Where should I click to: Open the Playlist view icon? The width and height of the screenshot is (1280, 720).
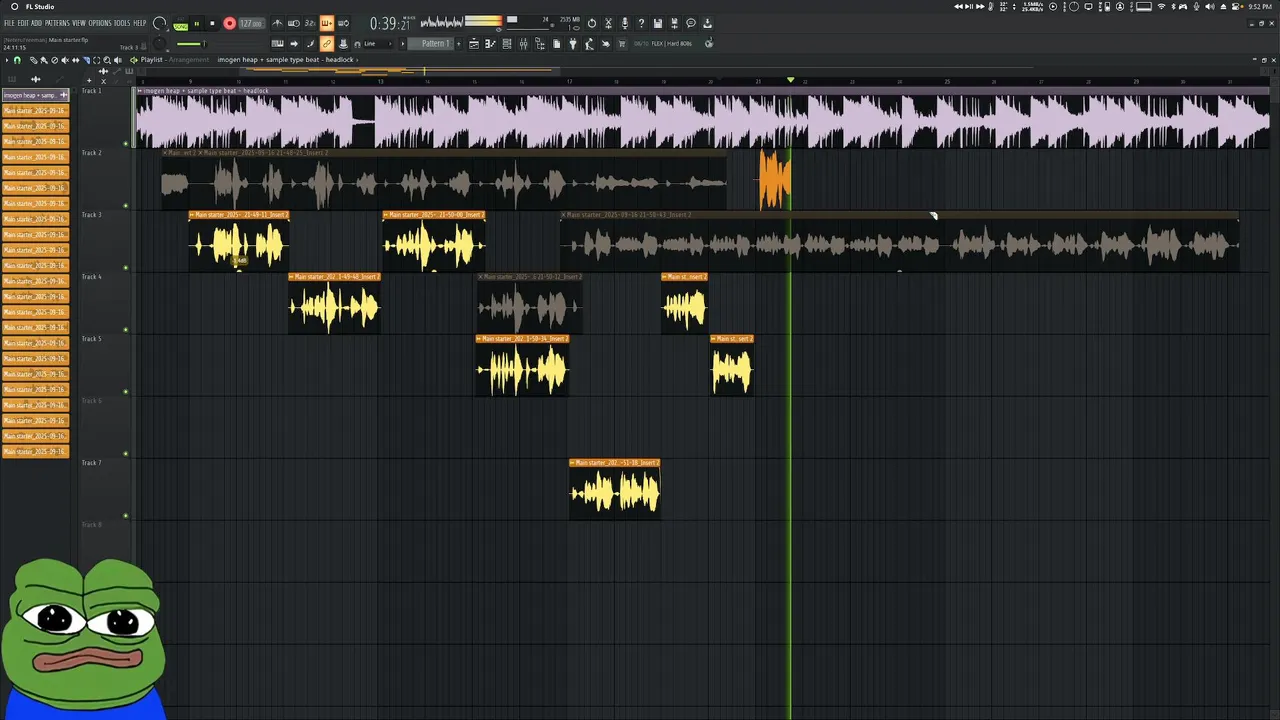click(x=474, y=44)
